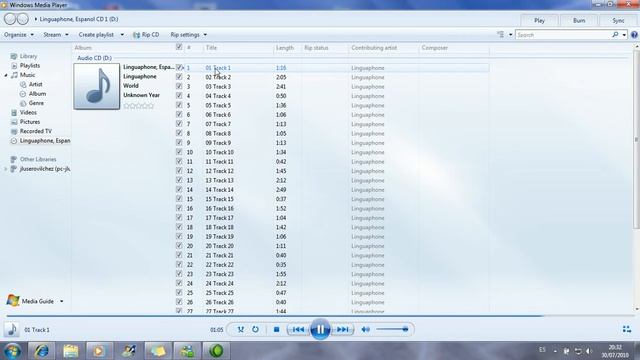Screen dimensions: 640x360
Task: Select Genre under Music
Action: click(x=36, y=103)
